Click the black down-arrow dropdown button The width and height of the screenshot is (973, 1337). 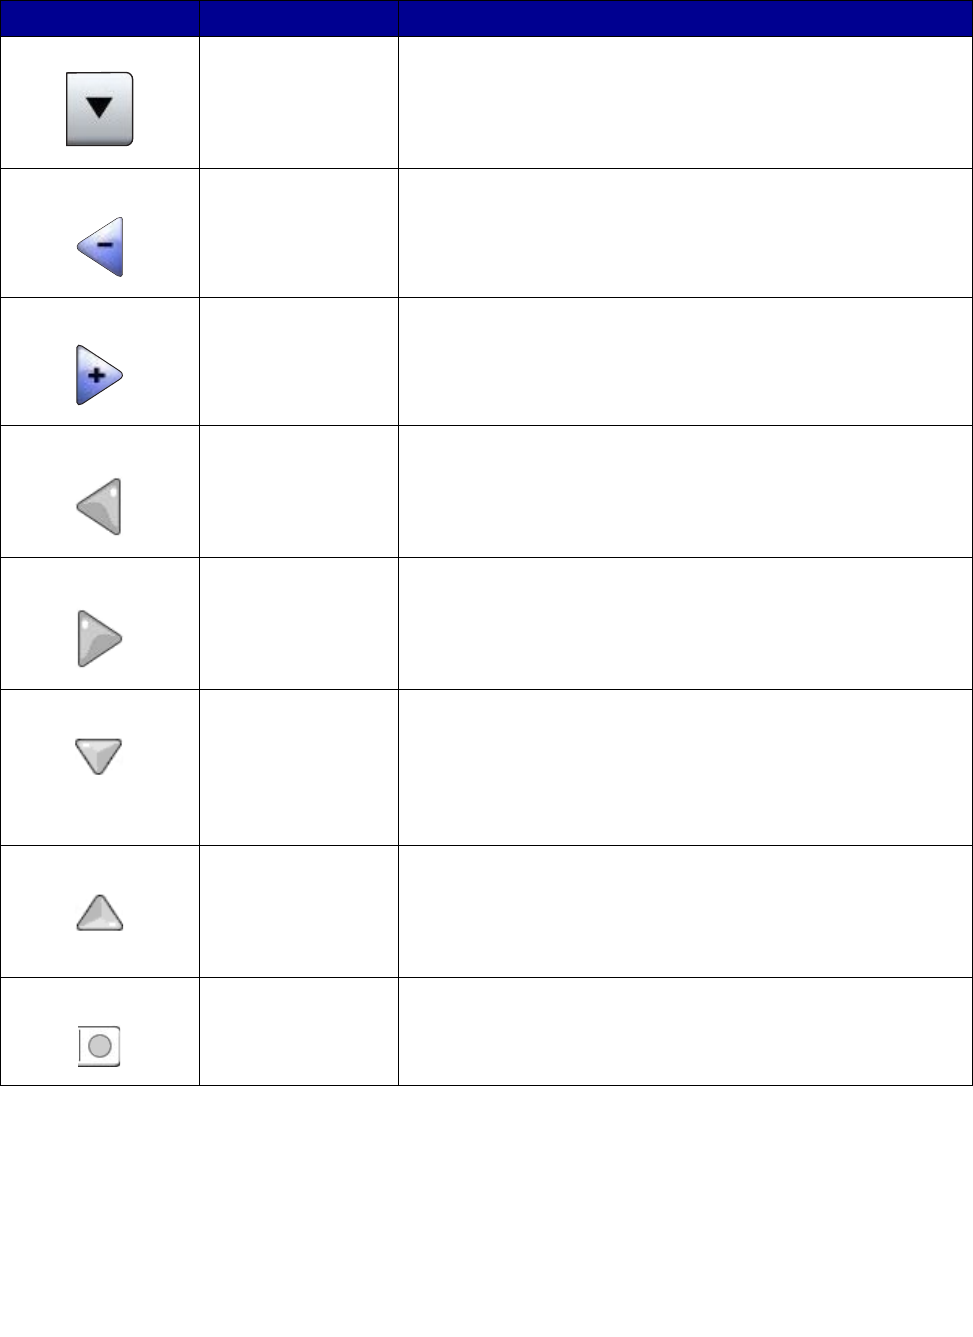[x=99, y=109]
